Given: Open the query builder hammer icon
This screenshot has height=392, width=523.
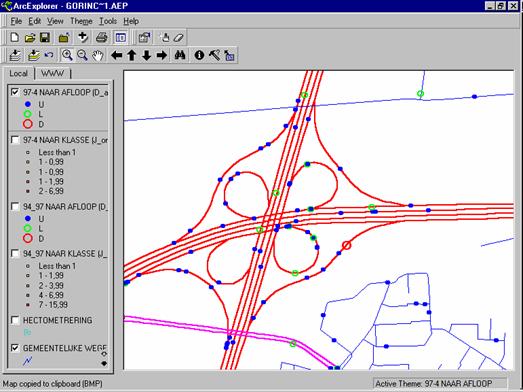Looking at the screenshot, I should tap(214, 55).
